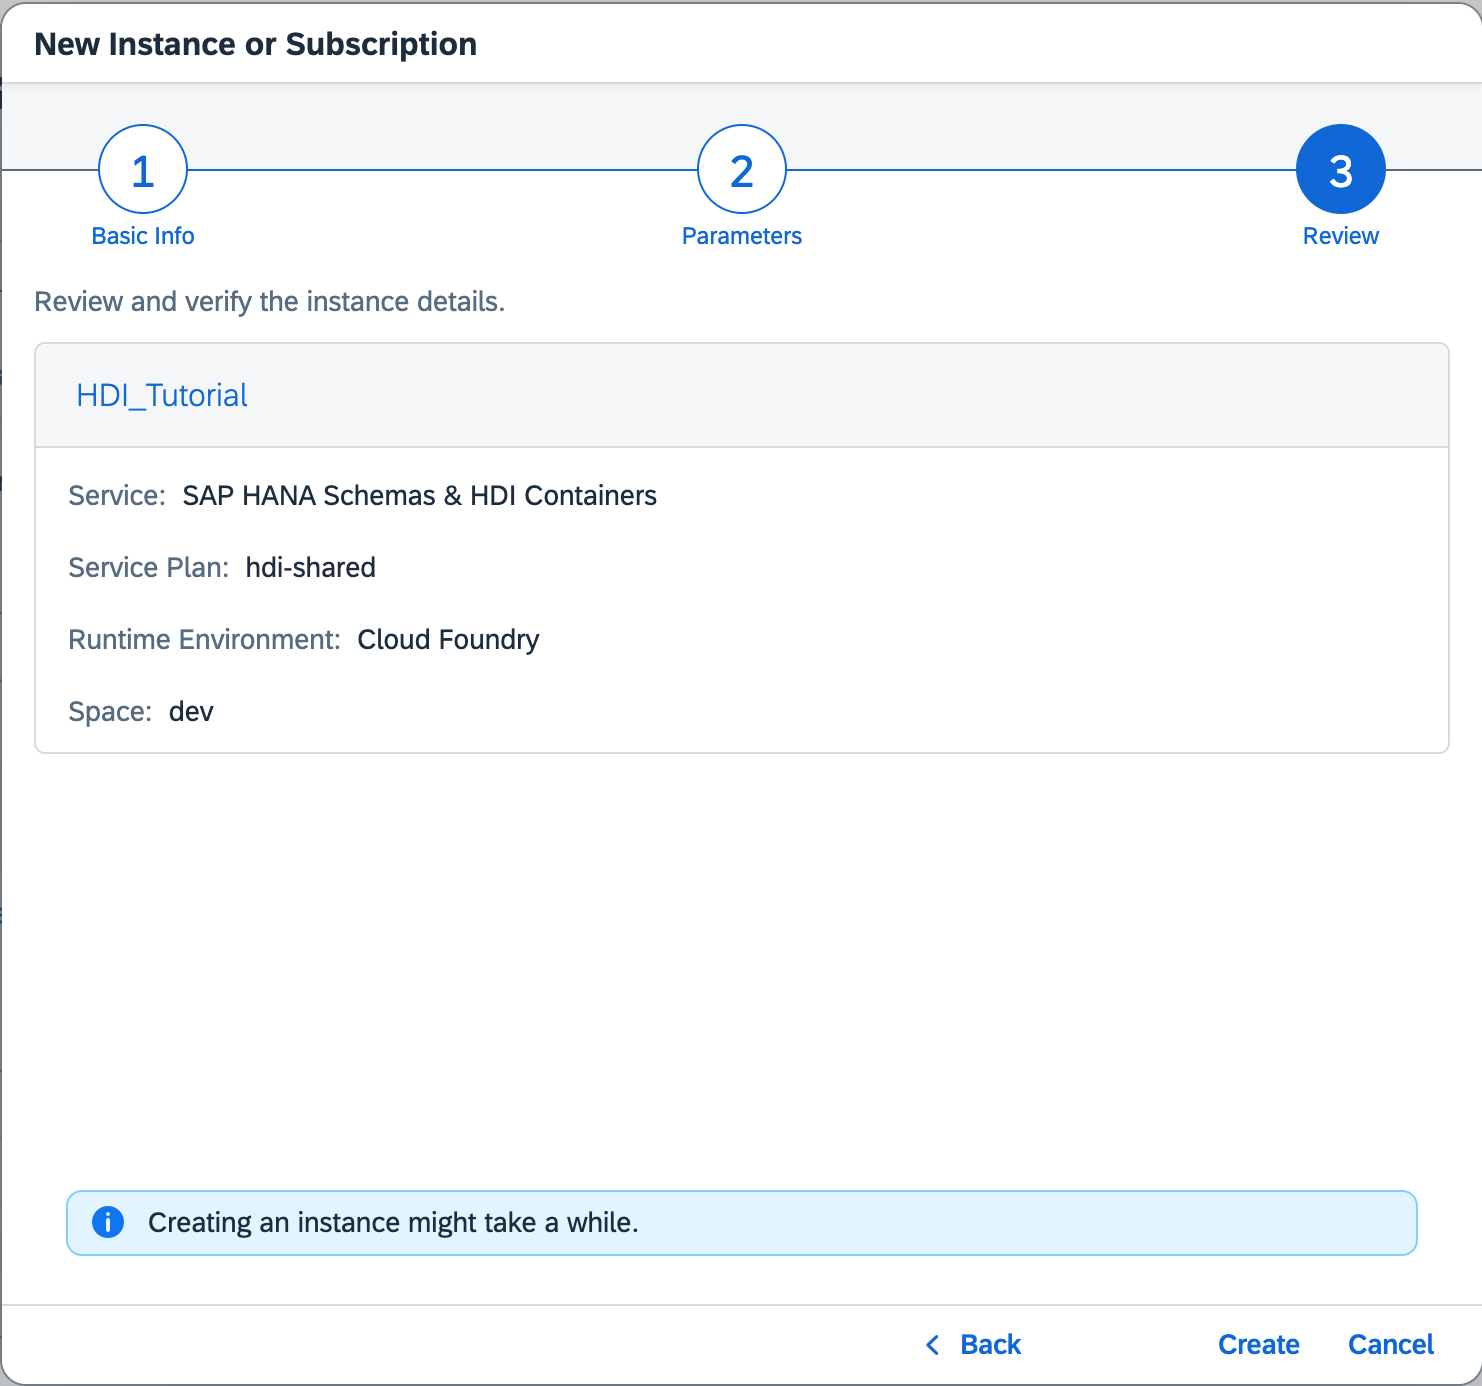Click the Runtime Environment field label
Image resolution: width=1482 pixels, height=1386 pixels.
(204, 640)
